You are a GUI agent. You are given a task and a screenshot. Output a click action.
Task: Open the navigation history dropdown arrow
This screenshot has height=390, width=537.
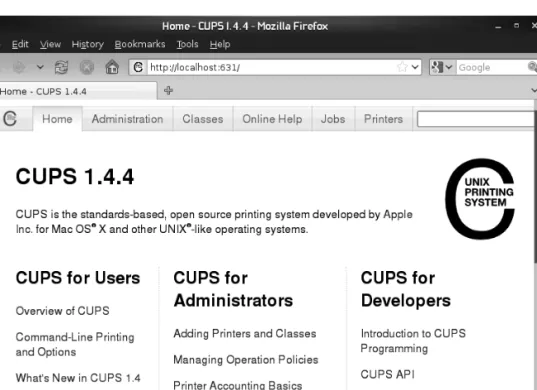point(40,67)
